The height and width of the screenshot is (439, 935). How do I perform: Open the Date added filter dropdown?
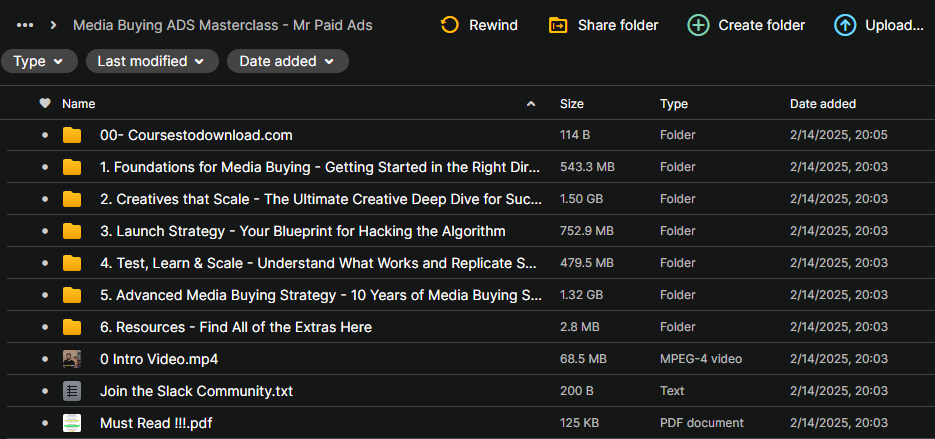pyautogui.click(x=287, y=61)
